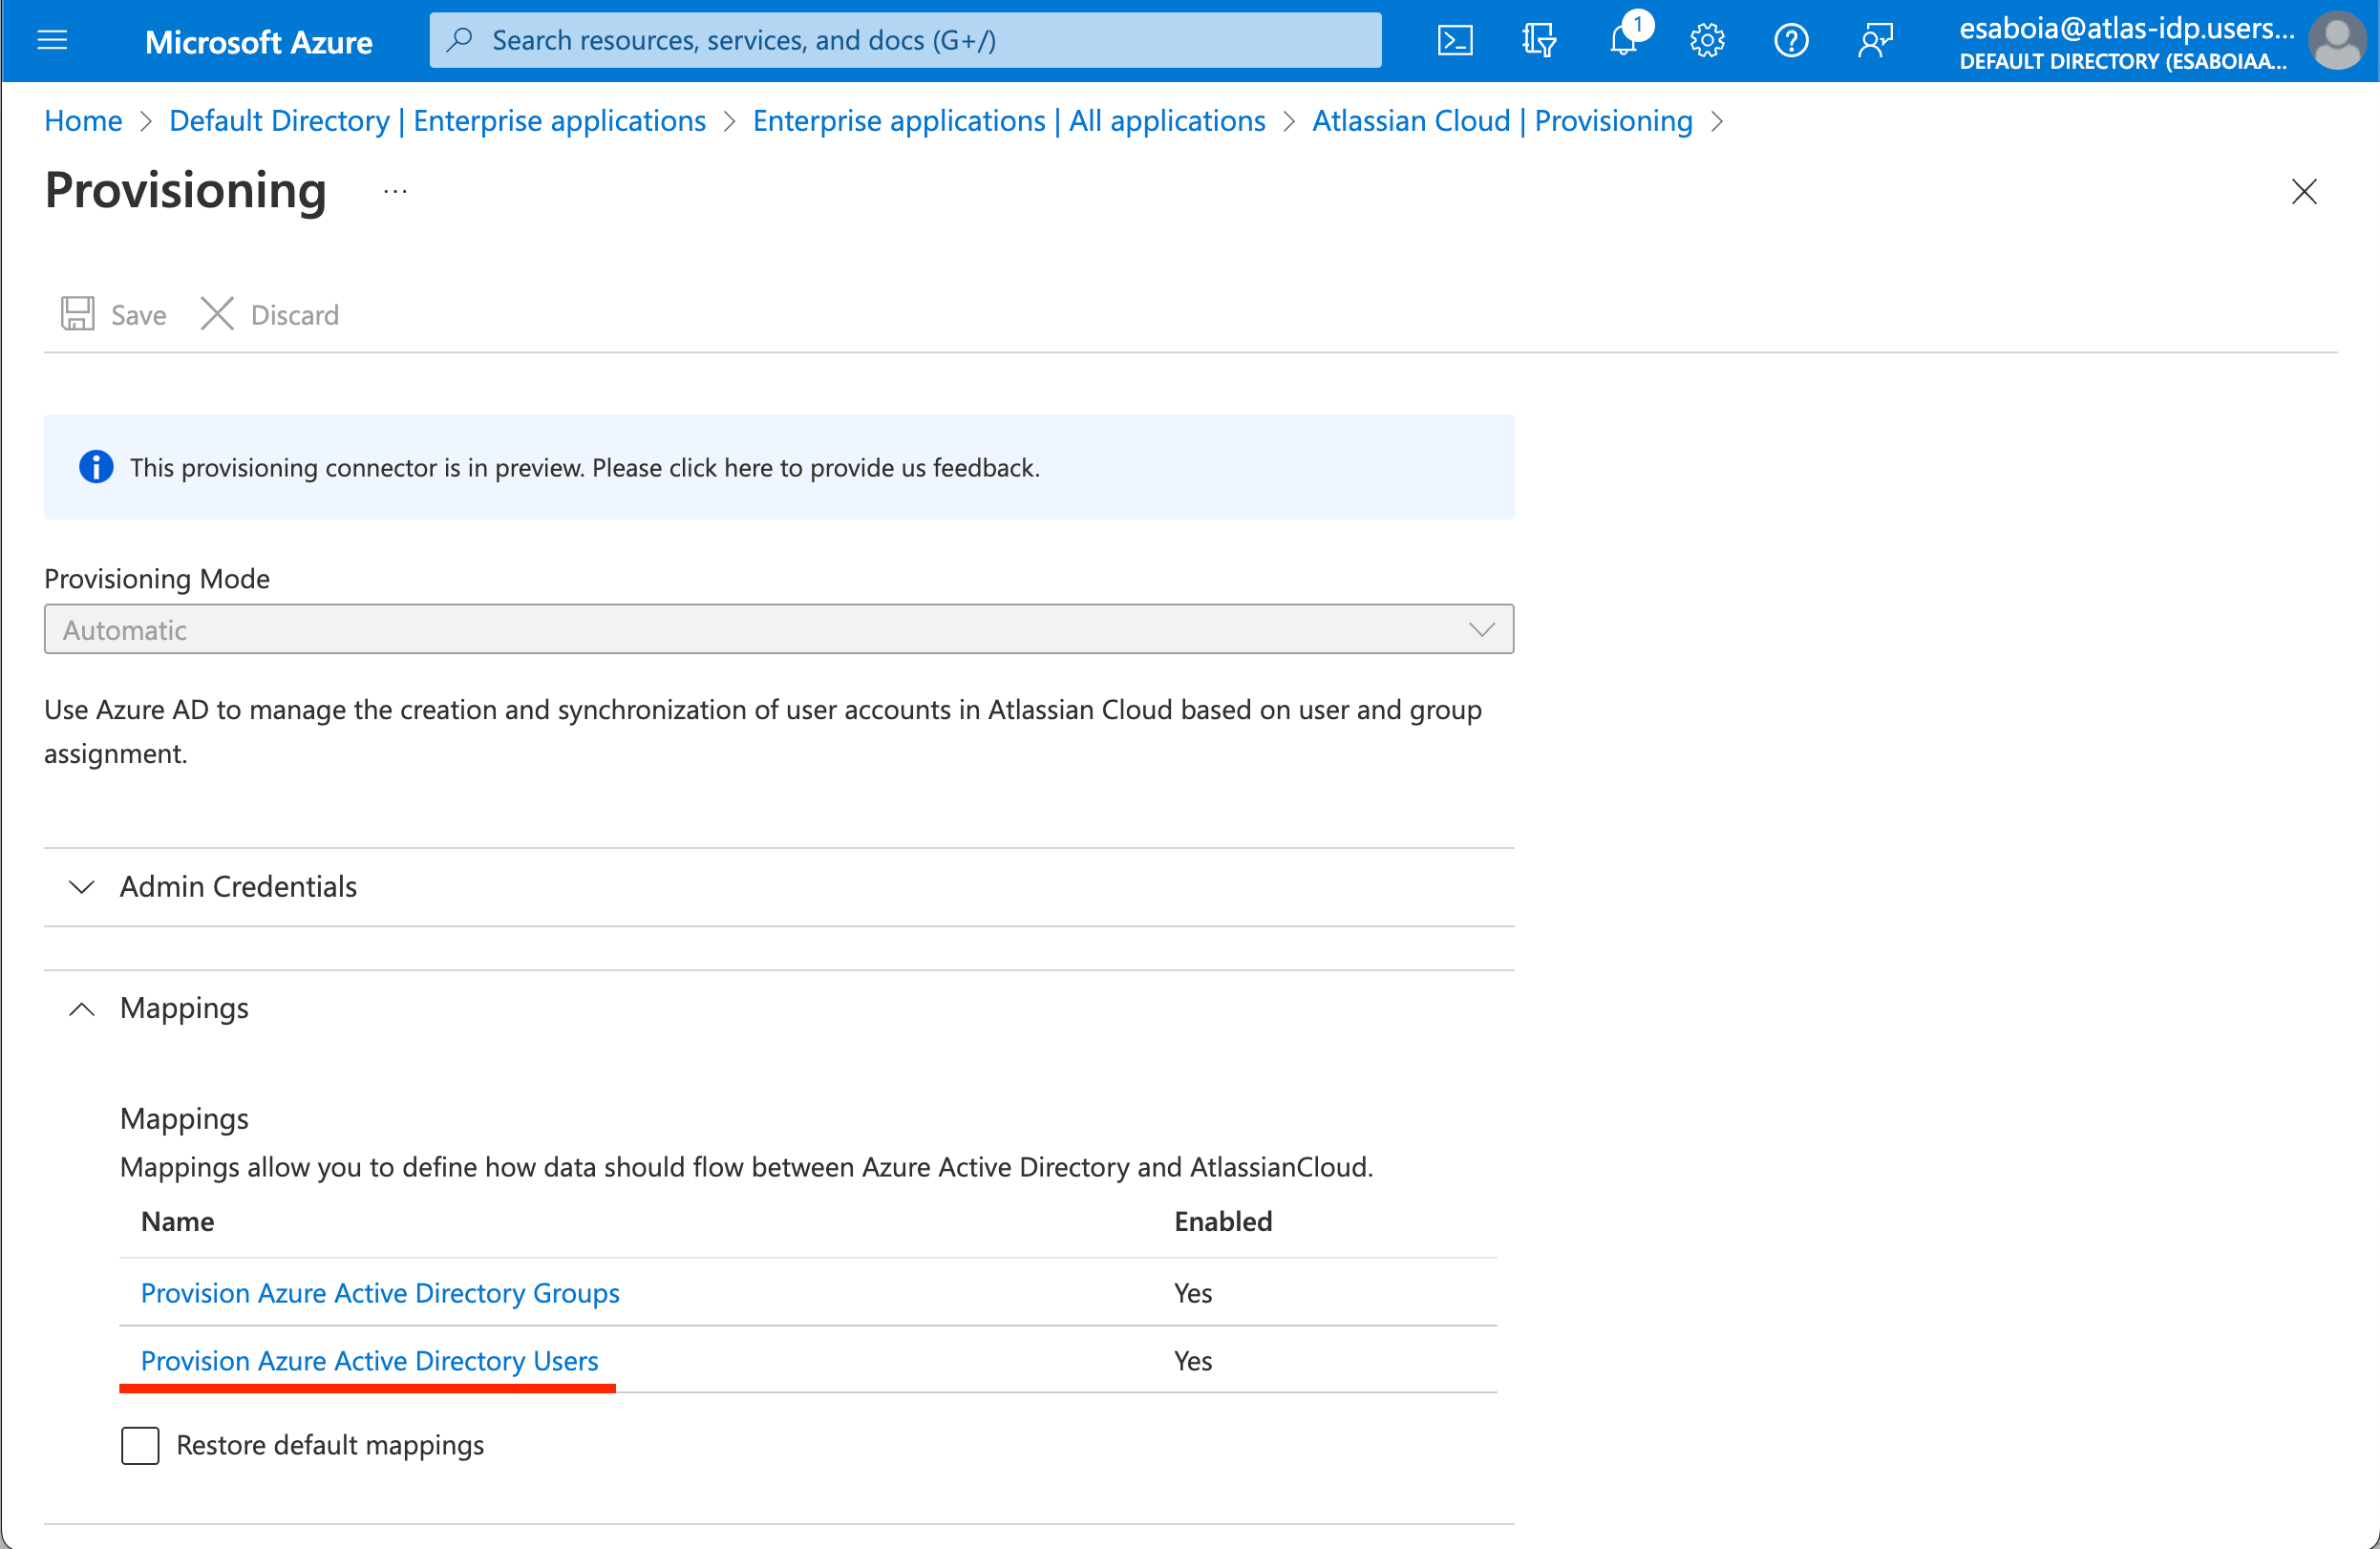Open the Feedback icon in header
This screenshot has height=1549, width=2380.
point(1875,40)
